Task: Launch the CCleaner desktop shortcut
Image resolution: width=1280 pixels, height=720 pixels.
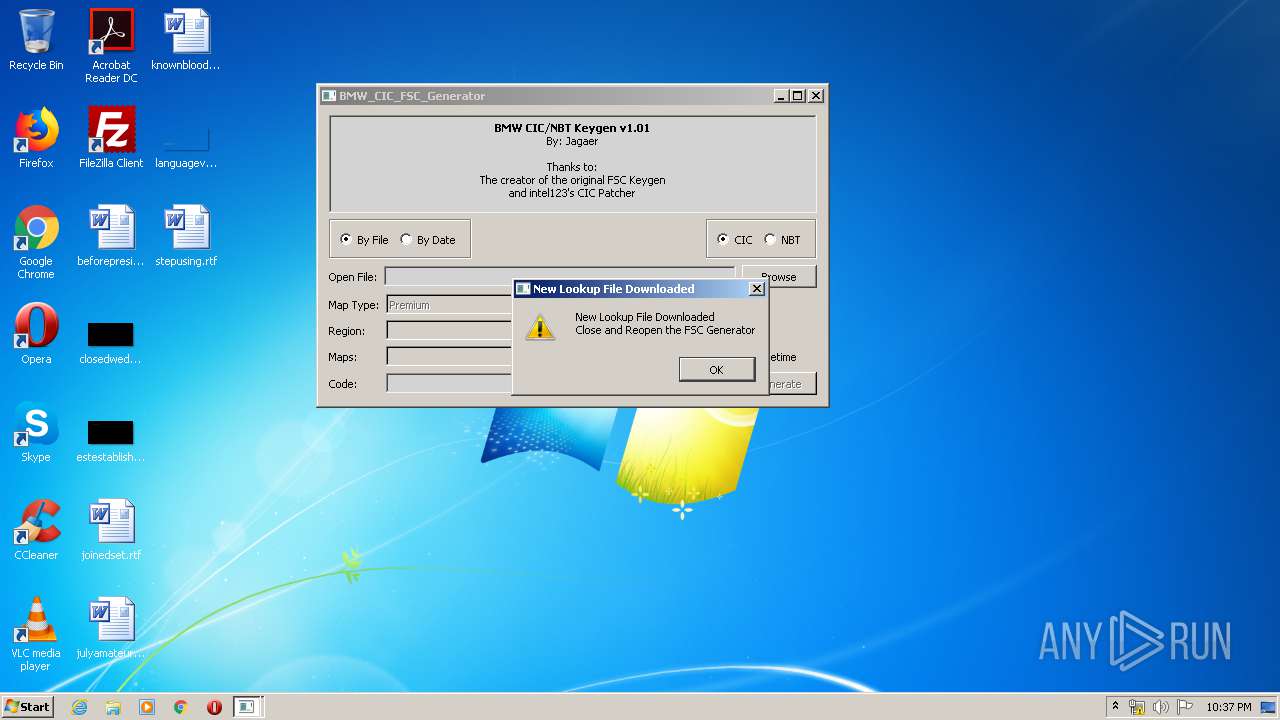Action: tap(36, 530)
